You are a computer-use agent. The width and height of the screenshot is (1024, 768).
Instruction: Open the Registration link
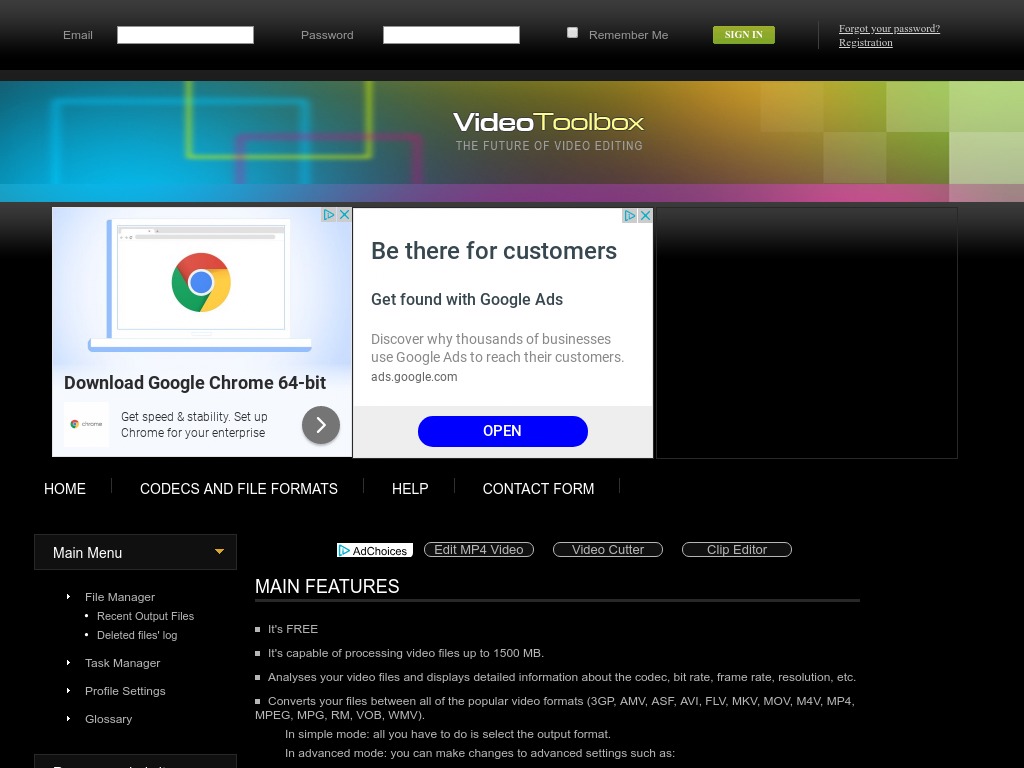(866, 42)
